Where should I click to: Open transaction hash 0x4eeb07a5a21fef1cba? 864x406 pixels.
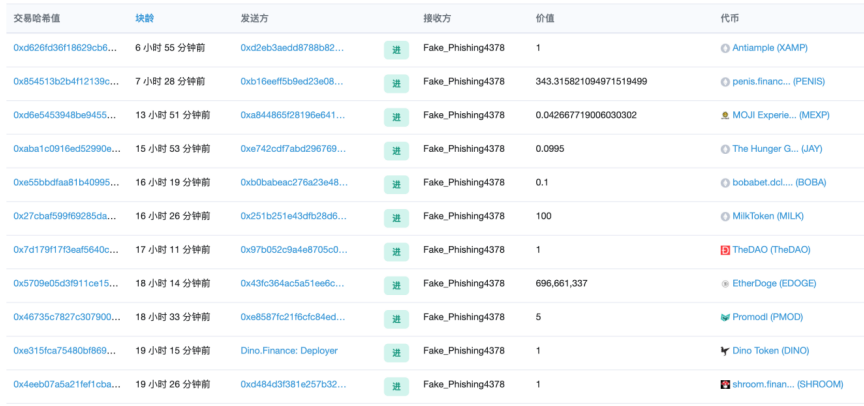pyautogui.click(x=65, y=384)
